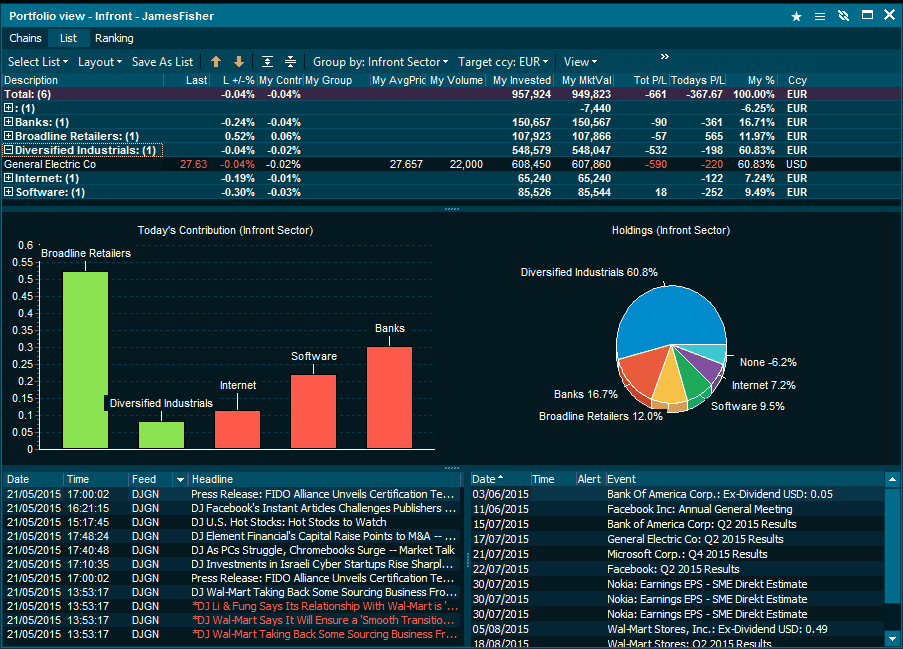Switch to the List tab
The width and height of the screenshot is (903, 649).
point(68,38)
